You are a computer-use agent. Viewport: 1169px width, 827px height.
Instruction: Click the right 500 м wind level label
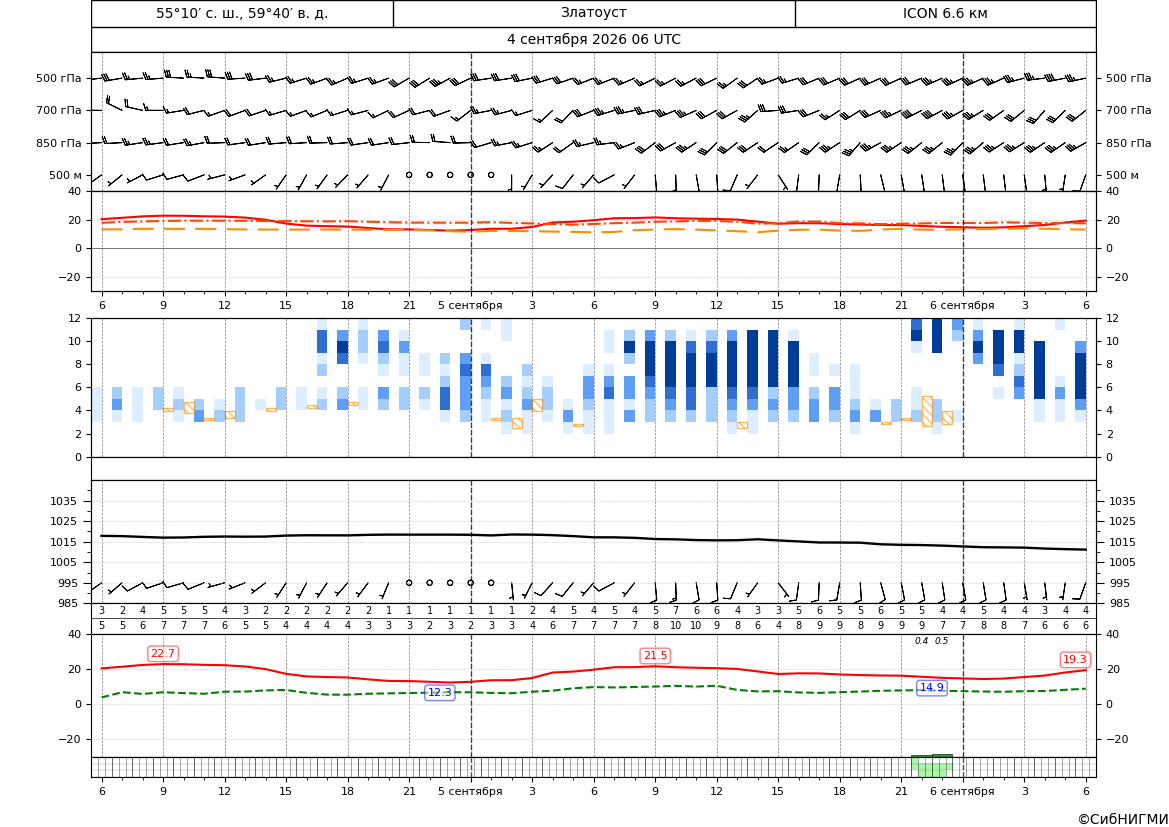click(x=1122, y=175)
